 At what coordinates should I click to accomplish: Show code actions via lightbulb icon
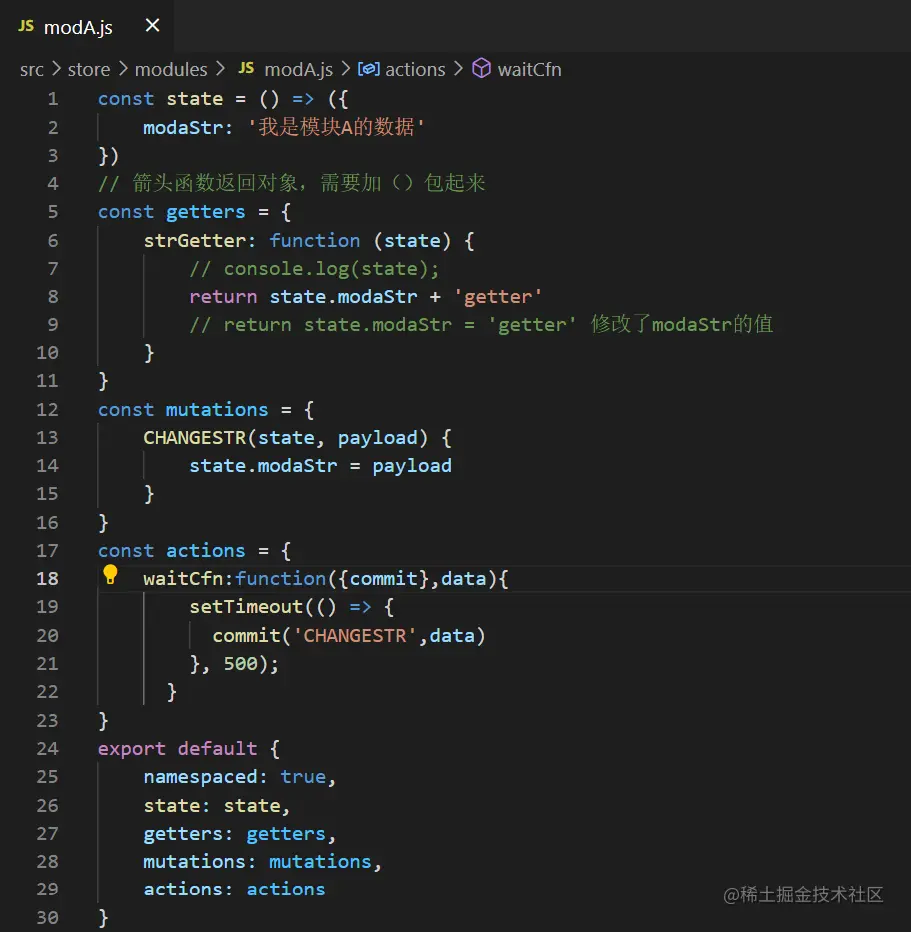(x=110, y=574)
